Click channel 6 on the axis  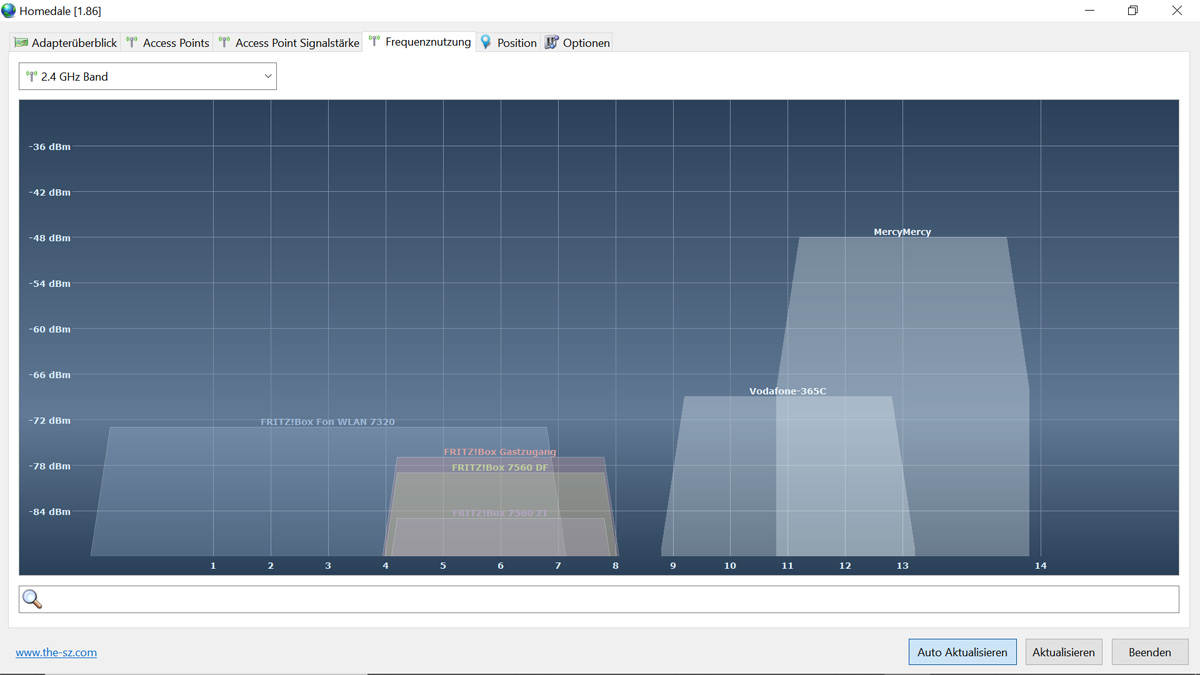click(501, 566)
